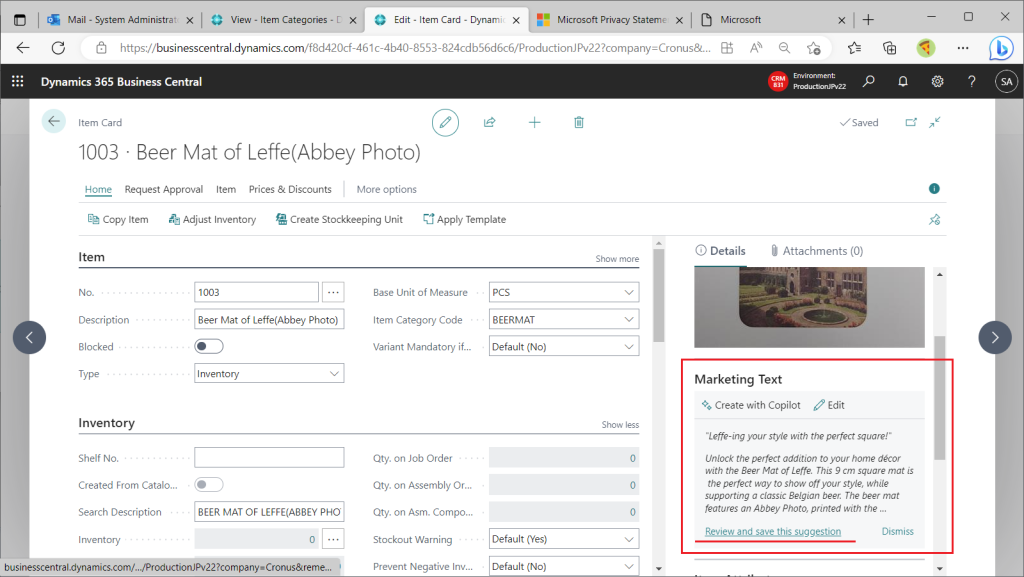1024x577 pixels.
Task: Click Create with Copilot button
Action: (751, 405)
